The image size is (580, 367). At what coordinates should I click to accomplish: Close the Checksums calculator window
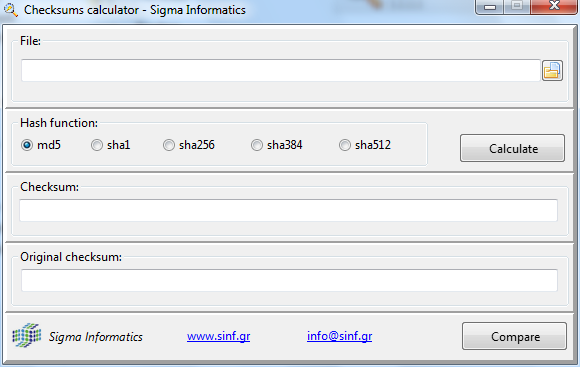[x=554, y=6]
